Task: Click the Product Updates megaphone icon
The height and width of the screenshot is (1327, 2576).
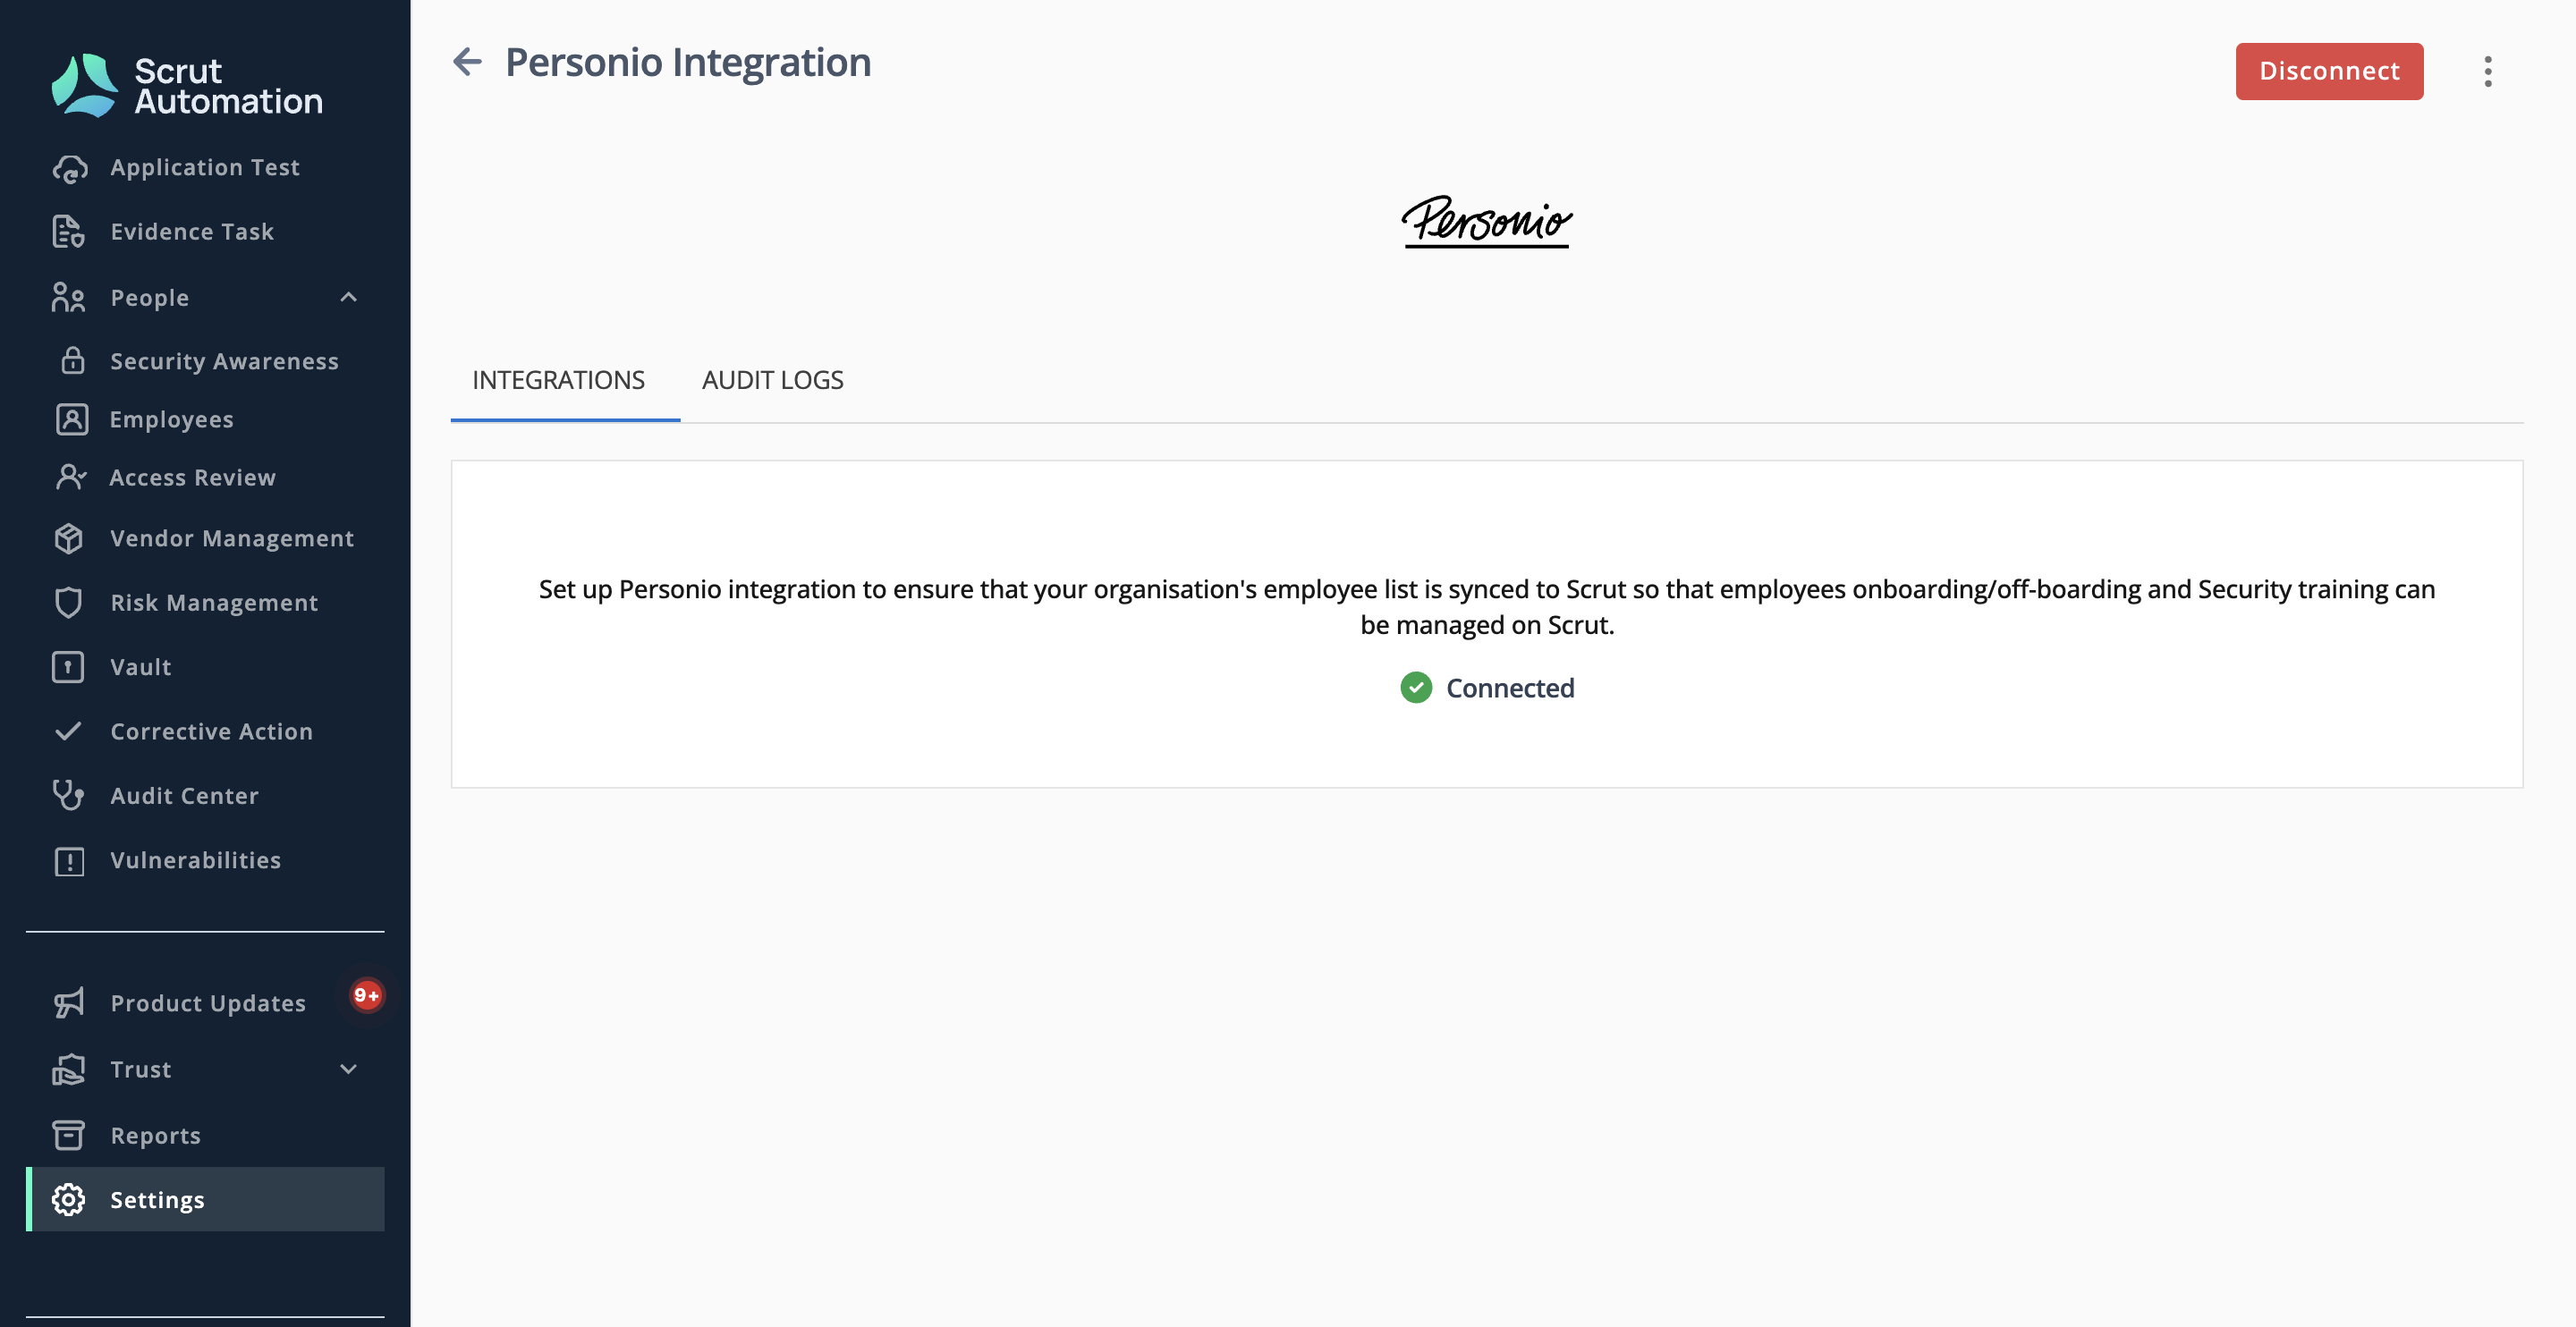Action: click(68, 1003)
